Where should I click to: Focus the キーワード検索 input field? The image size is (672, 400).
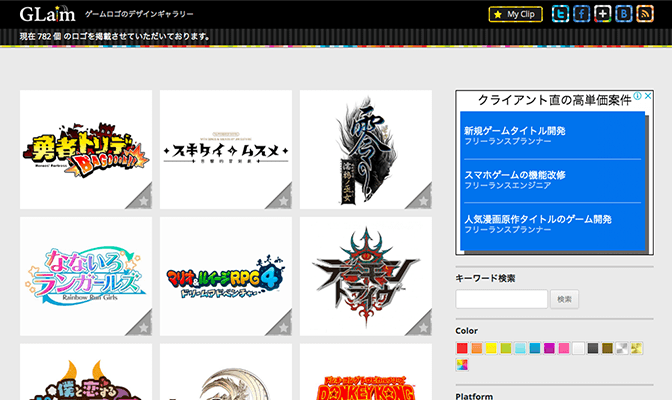tap(501, 299)
